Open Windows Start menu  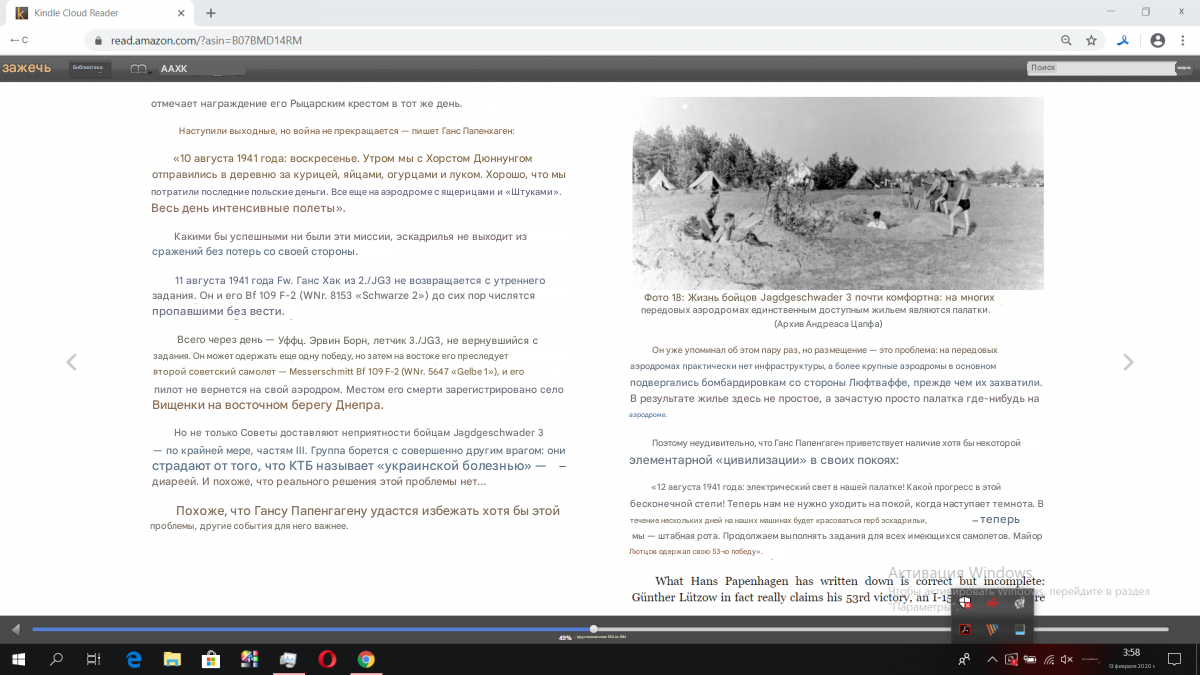click(18, 659)
